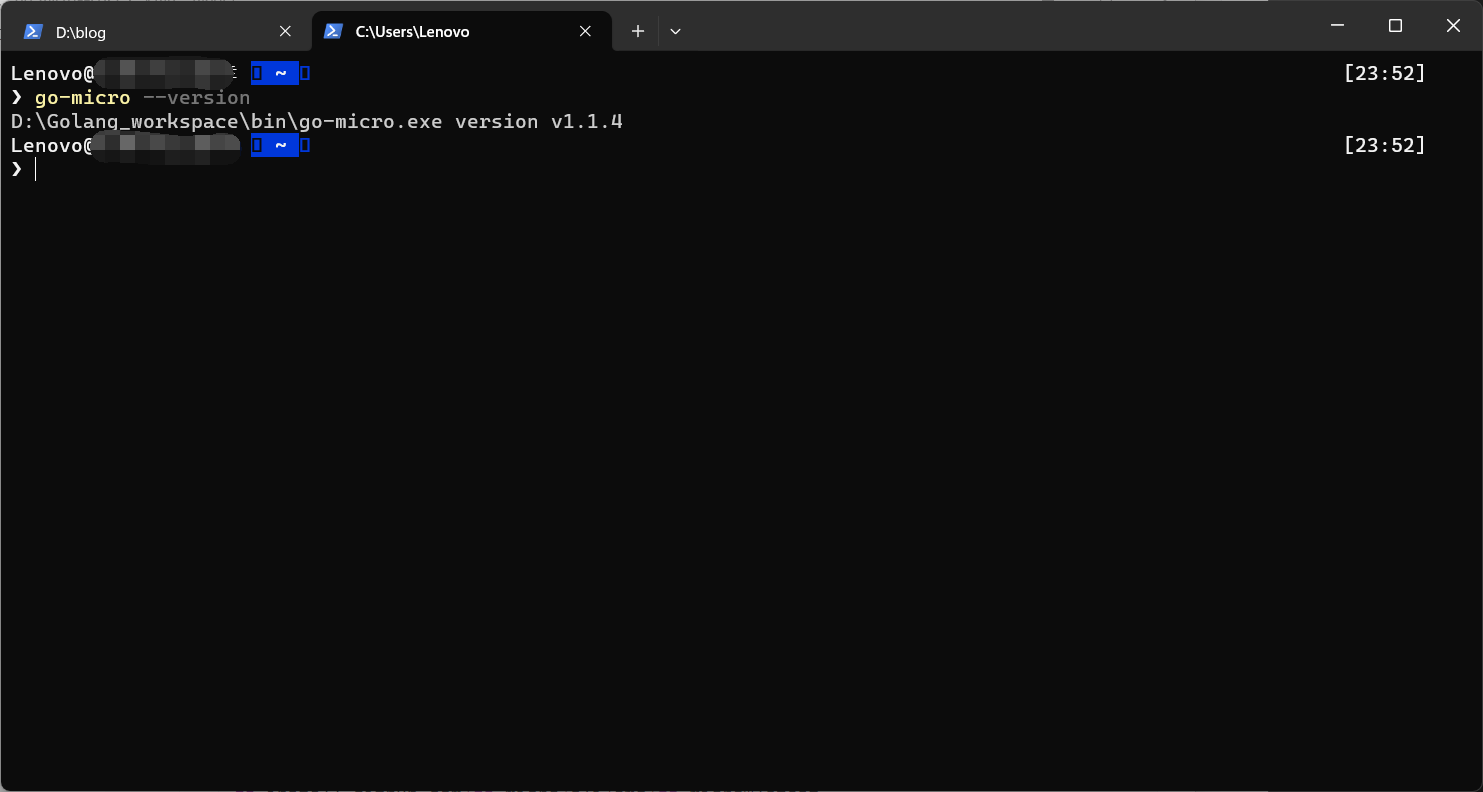Viewport: 1483px width, 792px height.
Task: Close the C:\Users\Lenovo tab
Action: click(x=585, y=31)
